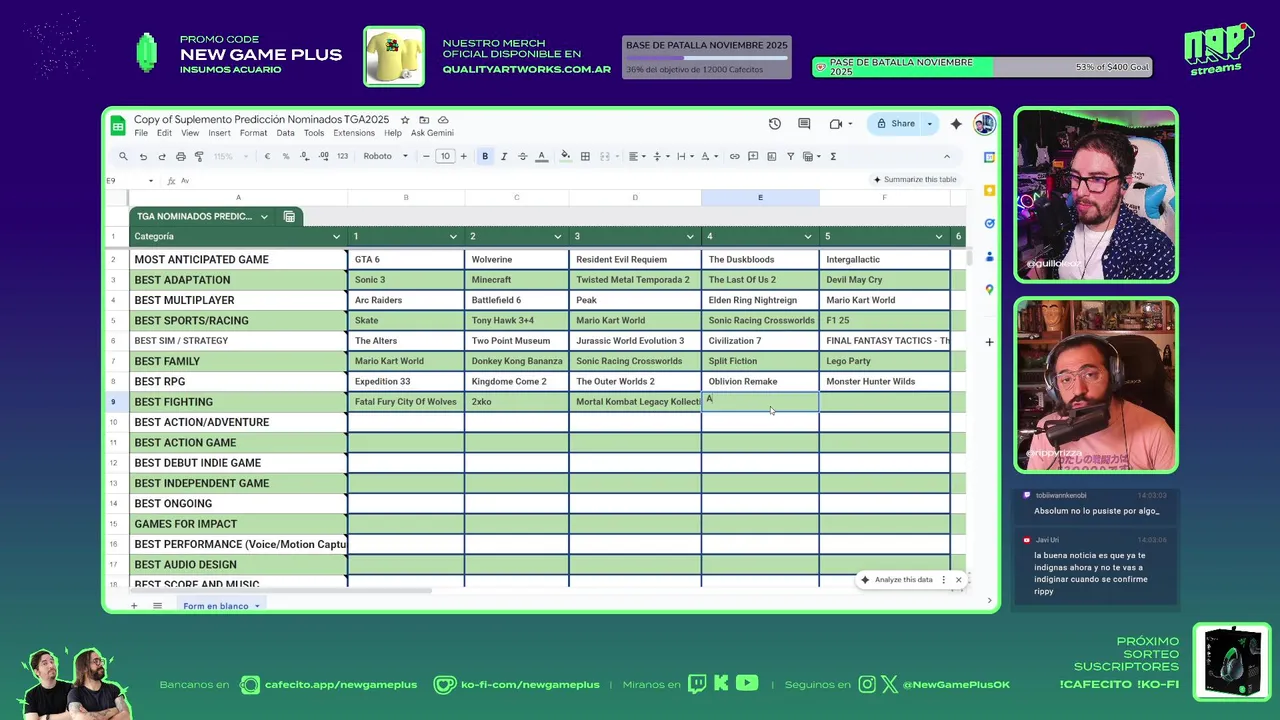
Task: Toggle italic formatting
Action: point(503,156)
